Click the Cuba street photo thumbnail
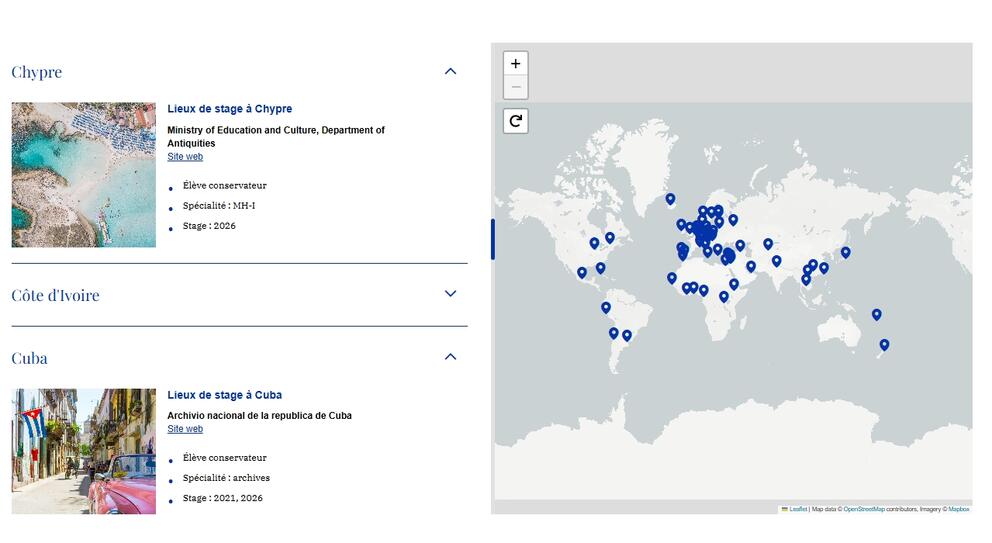Image resolution: width=992 pixels, height=543 pixels. point(84,451)
